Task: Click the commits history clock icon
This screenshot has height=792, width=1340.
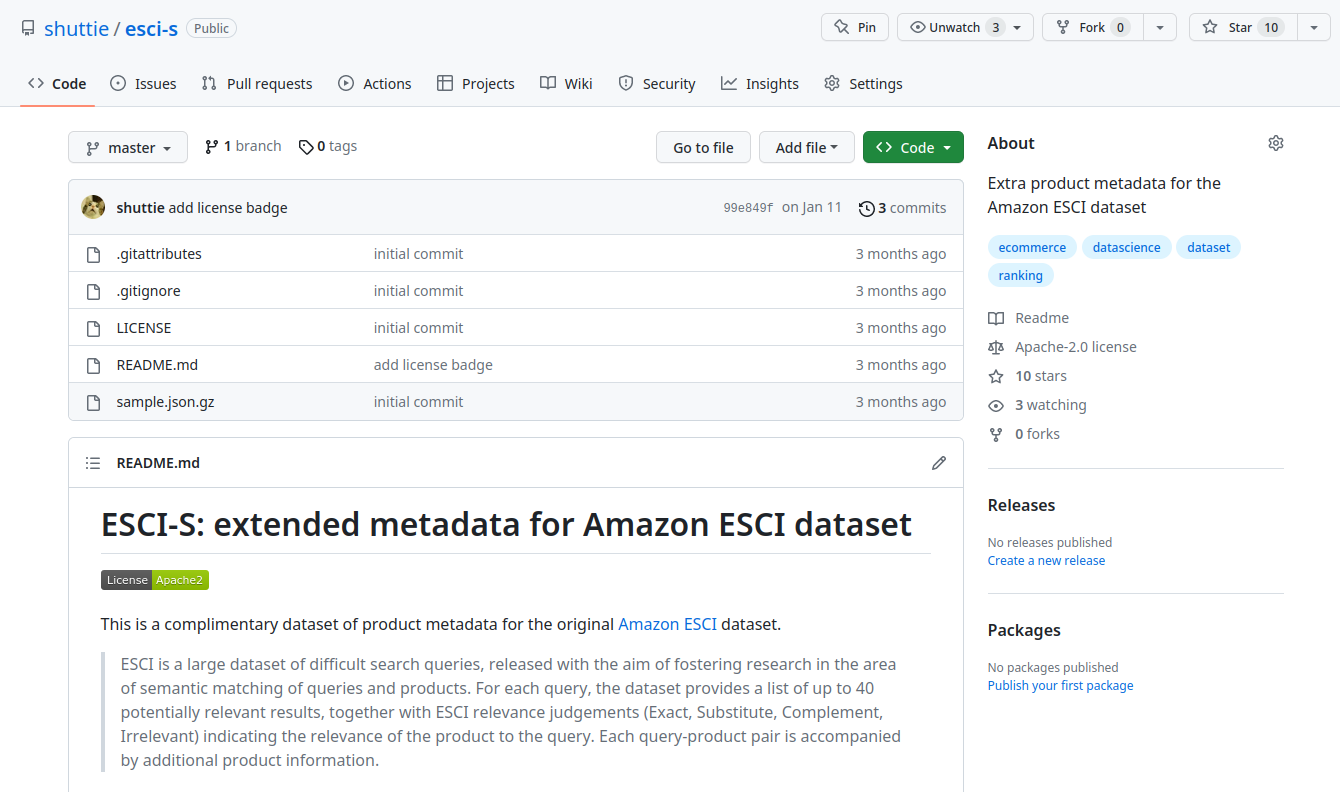Action: [x=866, y=208]
